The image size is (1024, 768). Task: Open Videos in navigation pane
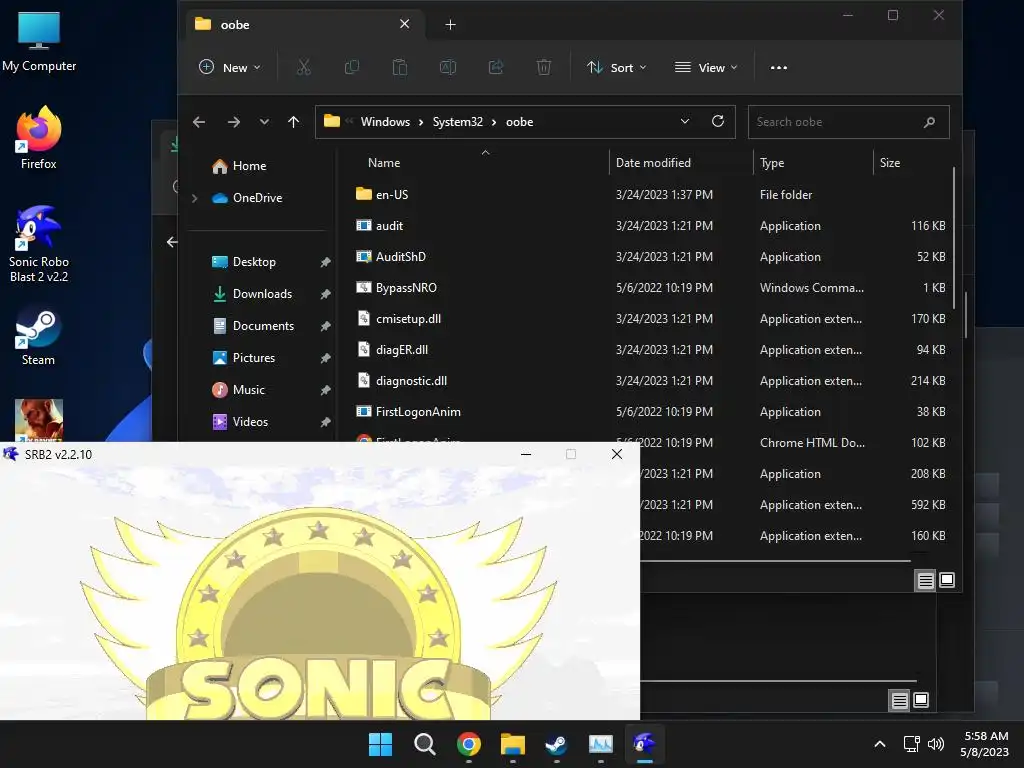tap(250, 422)
